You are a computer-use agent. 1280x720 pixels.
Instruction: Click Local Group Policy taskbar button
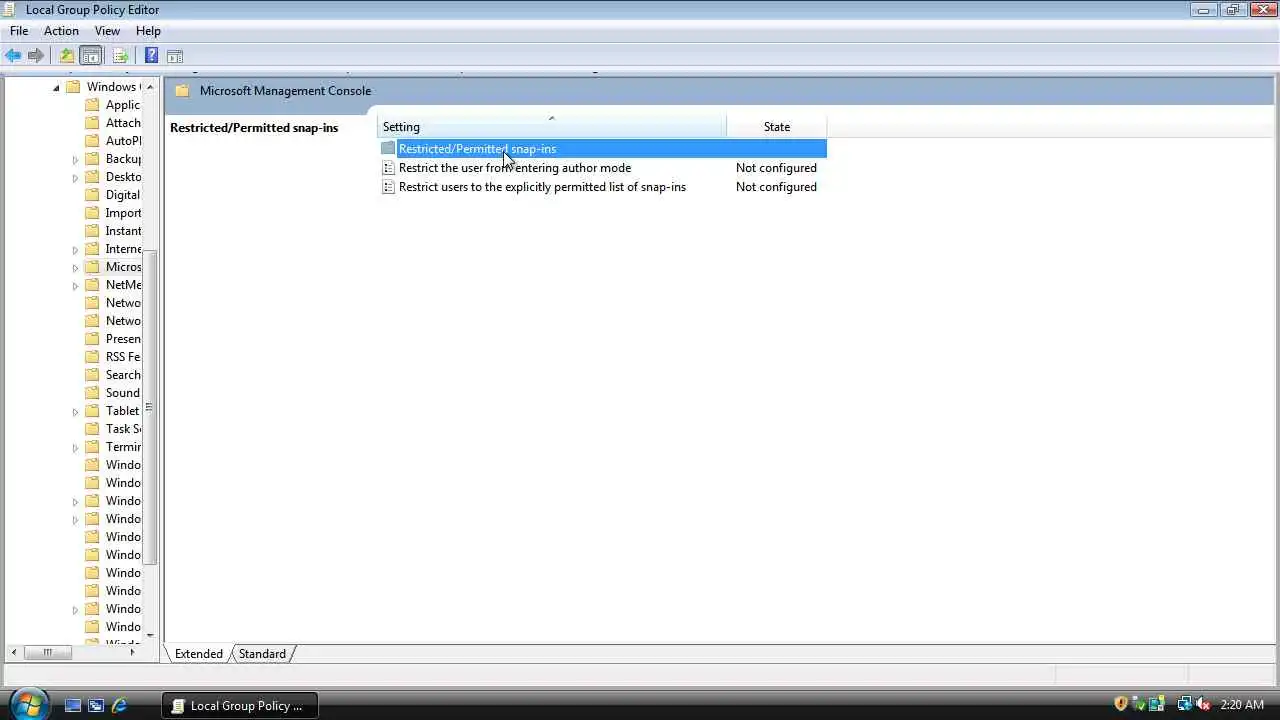239,705
